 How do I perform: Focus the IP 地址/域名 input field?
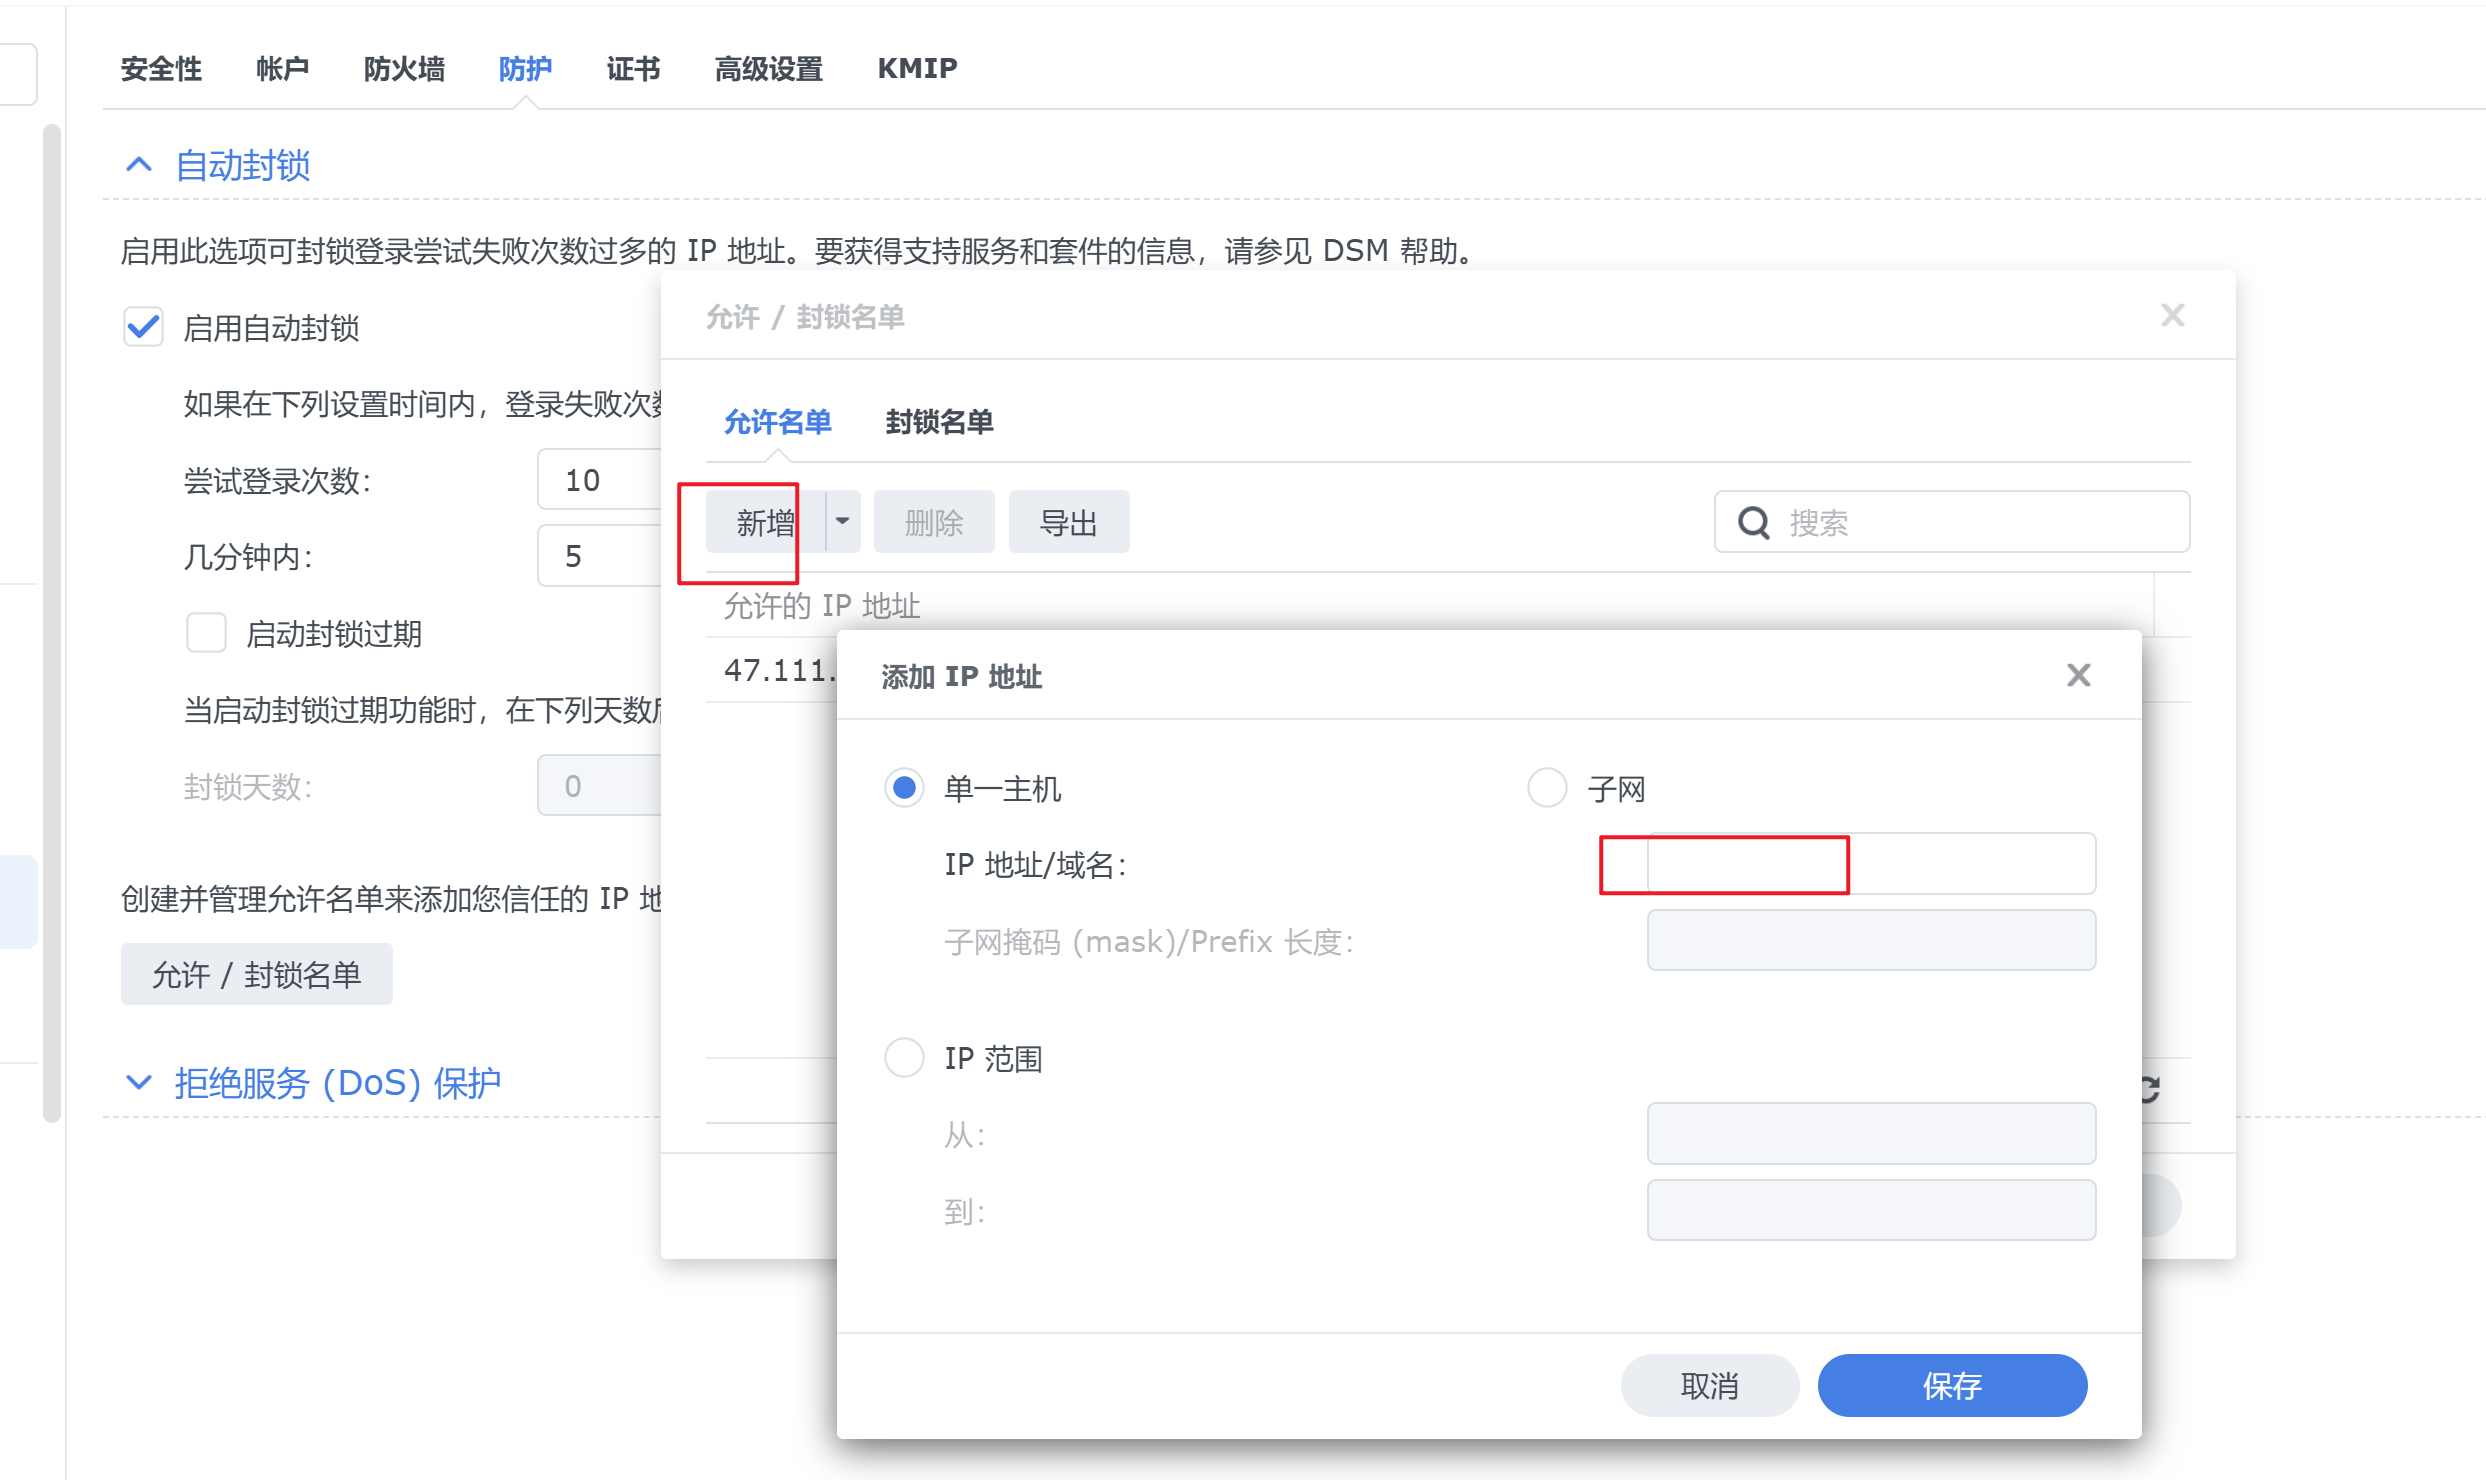(1870, 864)
